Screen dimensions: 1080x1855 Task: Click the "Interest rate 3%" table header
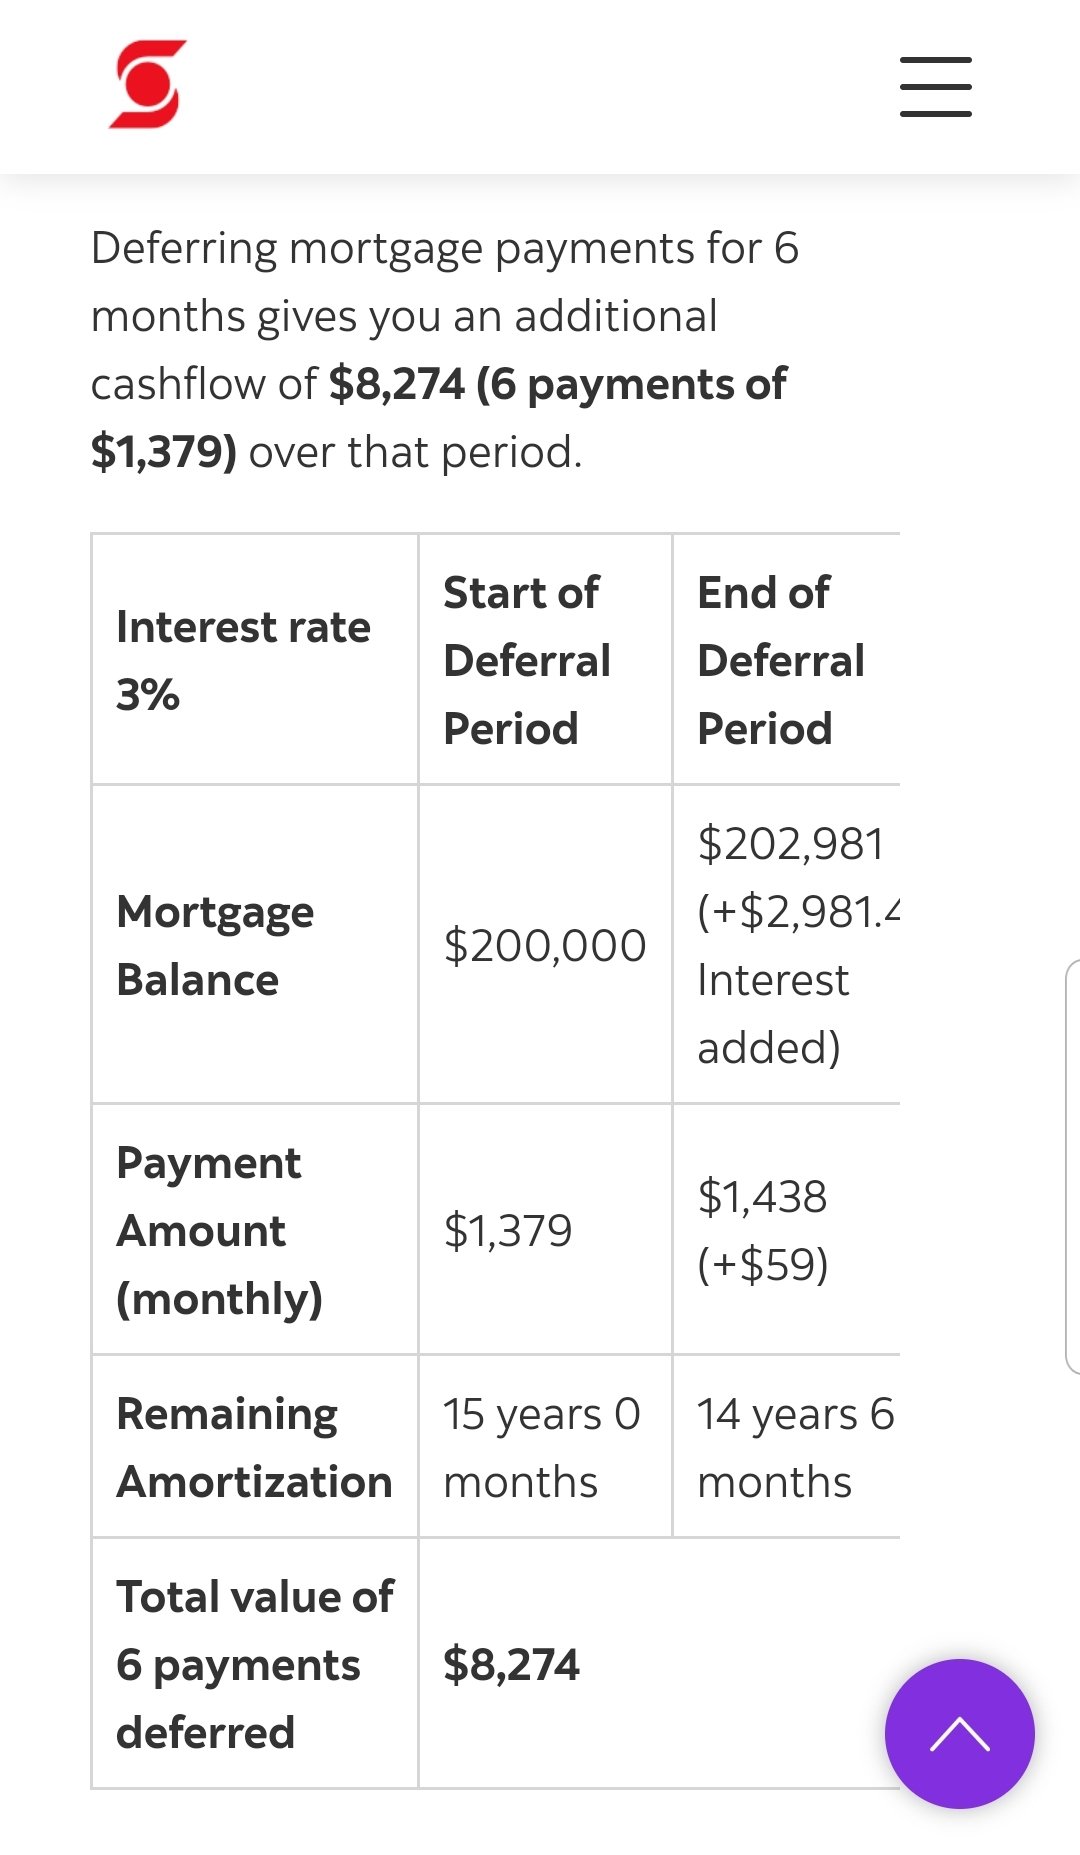click(243, 660)
